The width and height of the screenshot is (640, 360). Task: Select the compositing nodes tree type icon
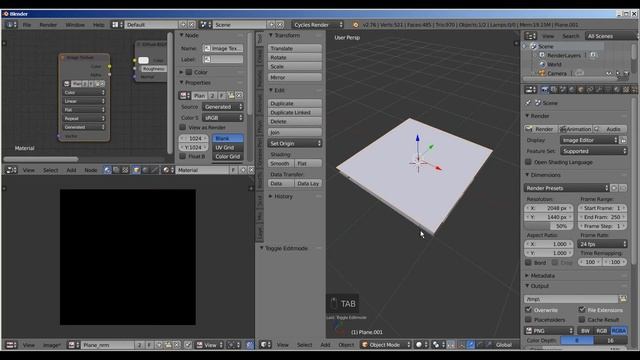[x=116, y=170]
